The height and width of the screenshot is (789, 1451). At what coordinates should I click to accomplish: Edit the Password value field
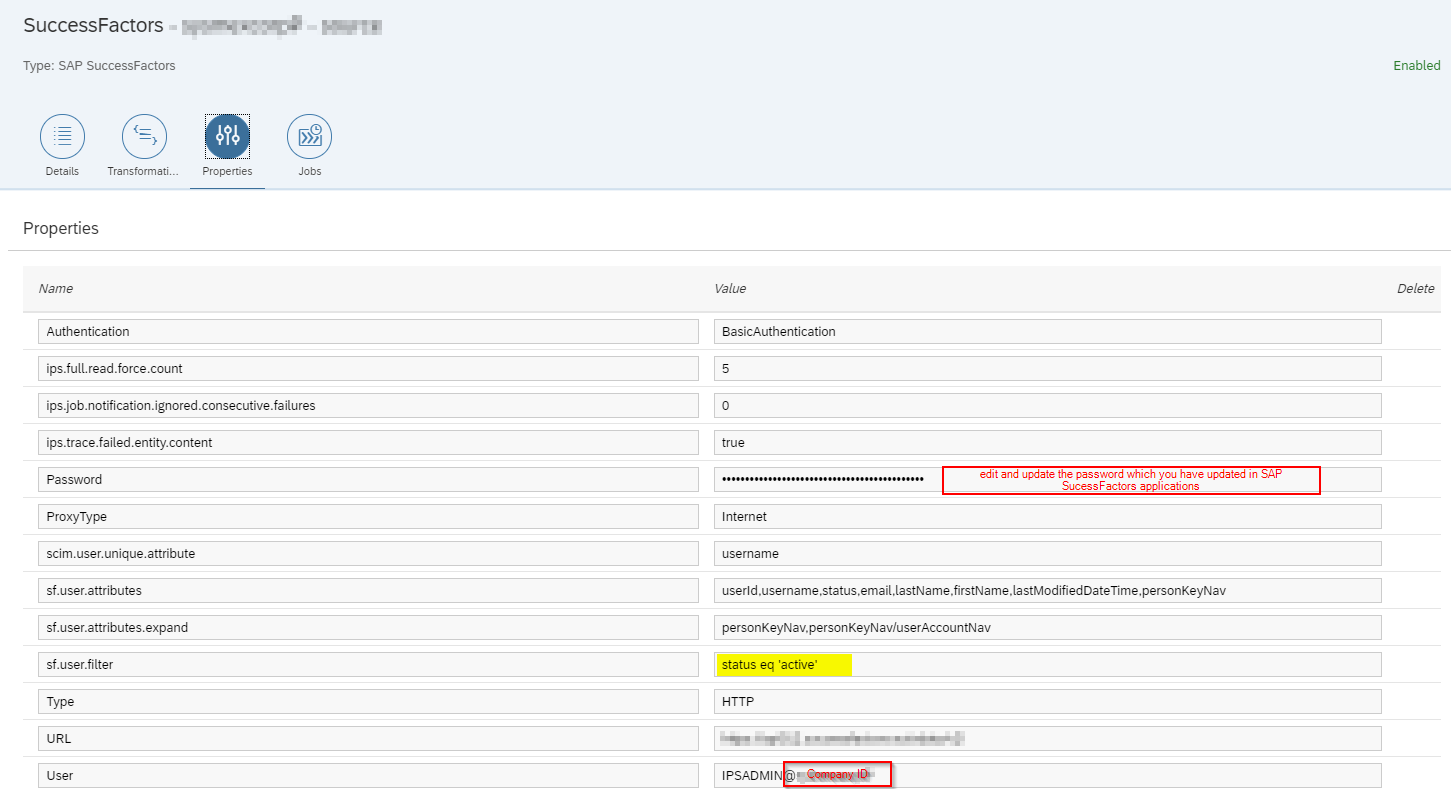tap(822, 480)
